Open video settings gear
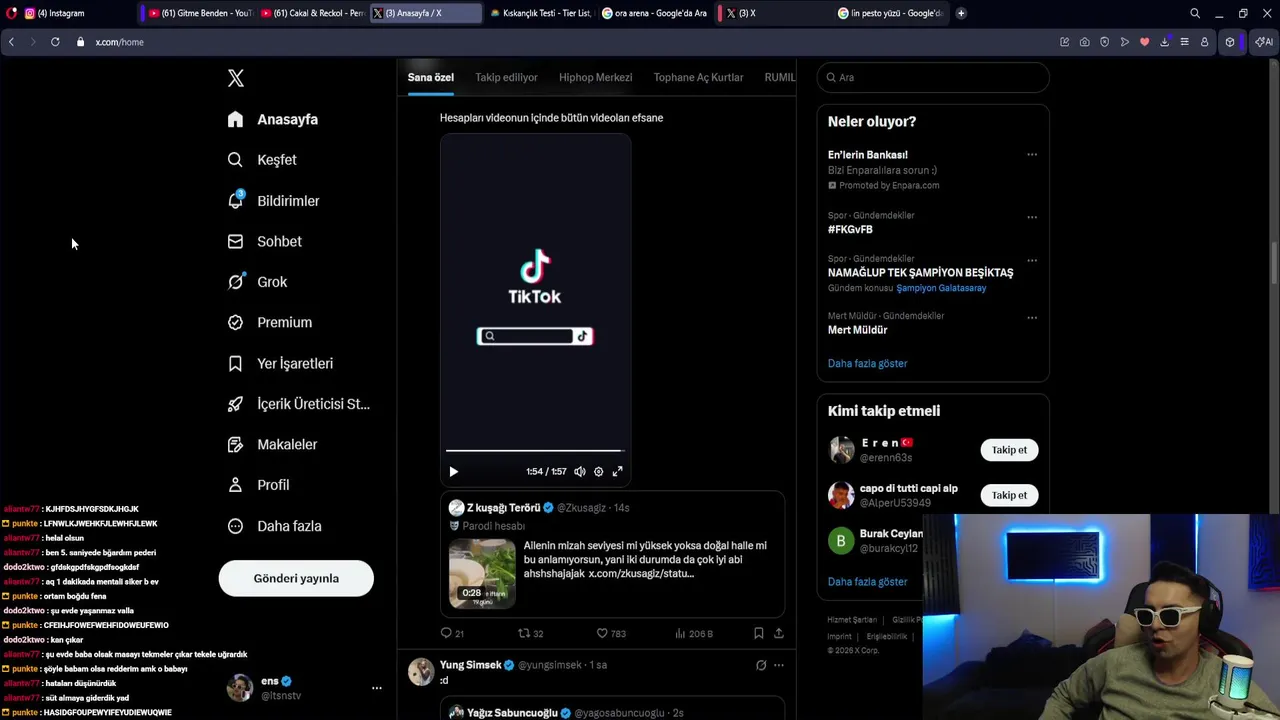 coord(599,471)
